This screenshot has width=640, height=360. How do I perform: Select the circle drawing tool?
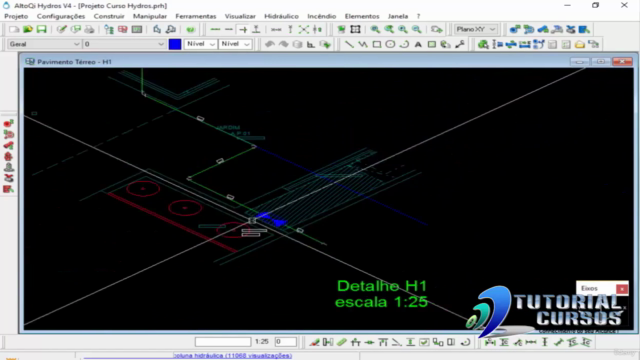click(x=390, y=44)
